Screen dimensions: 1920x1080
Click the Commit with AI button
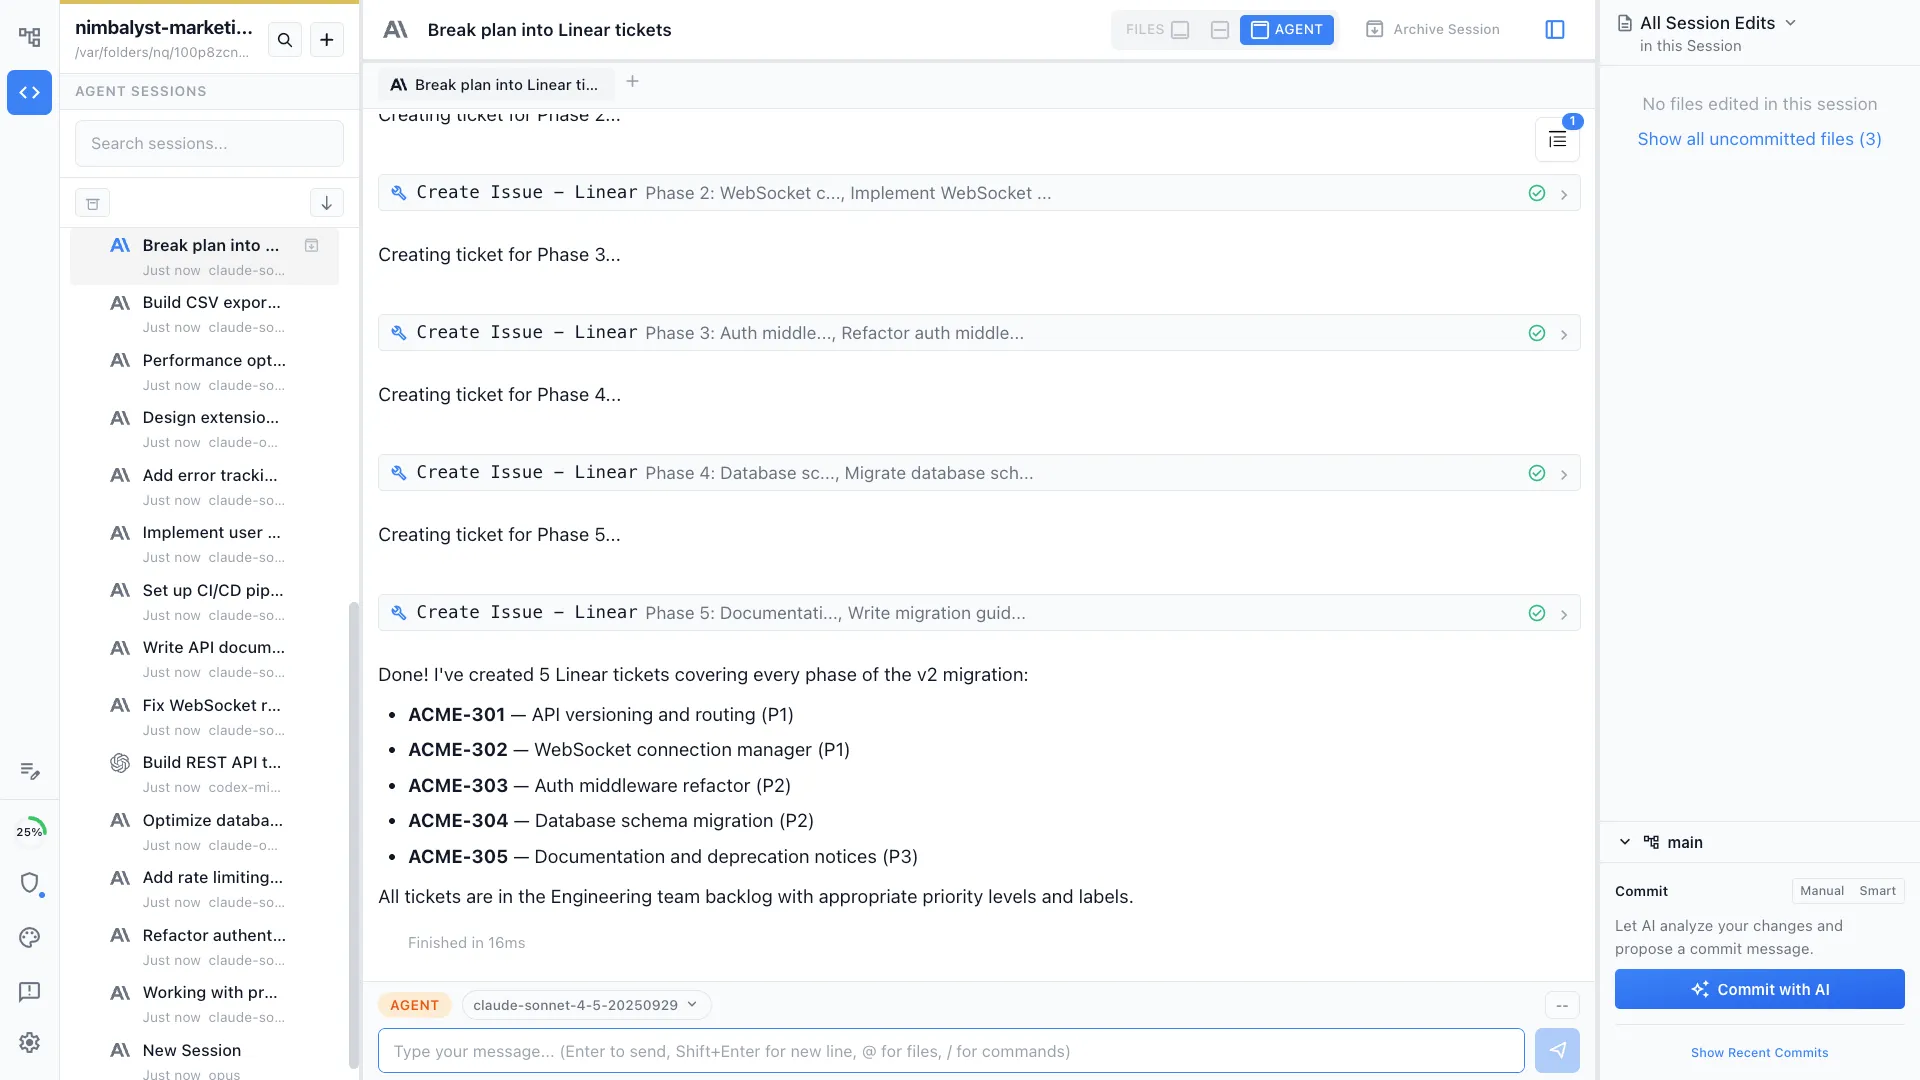1758,989
